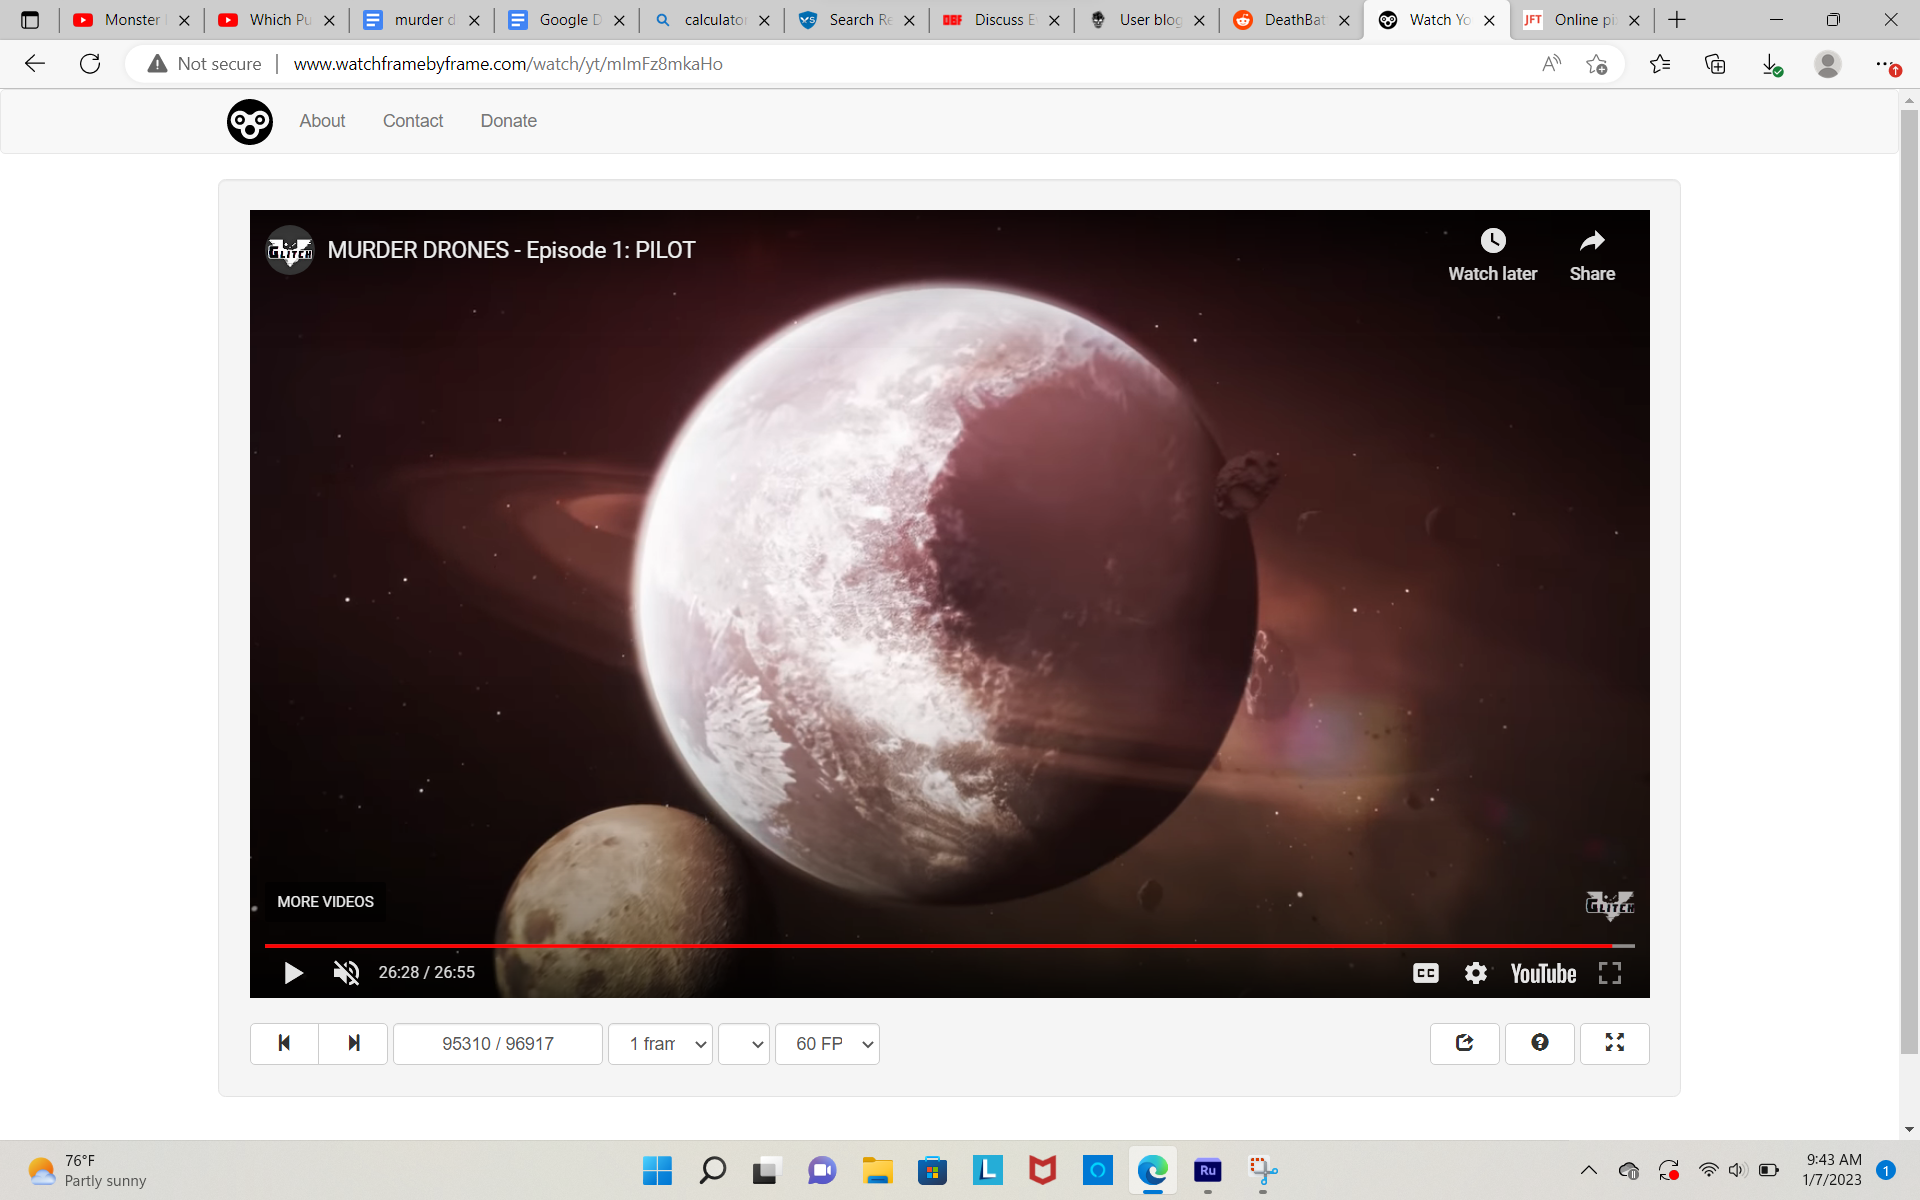Open the Windows Start menu
The width and height of the screenshot is (1920, 1200).
[x=657, y=1170]
